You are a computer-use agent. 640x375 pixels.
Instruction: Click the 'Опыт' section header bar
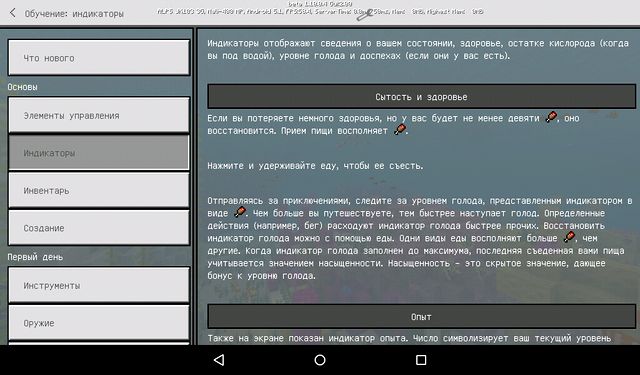(x=422, y=316)
